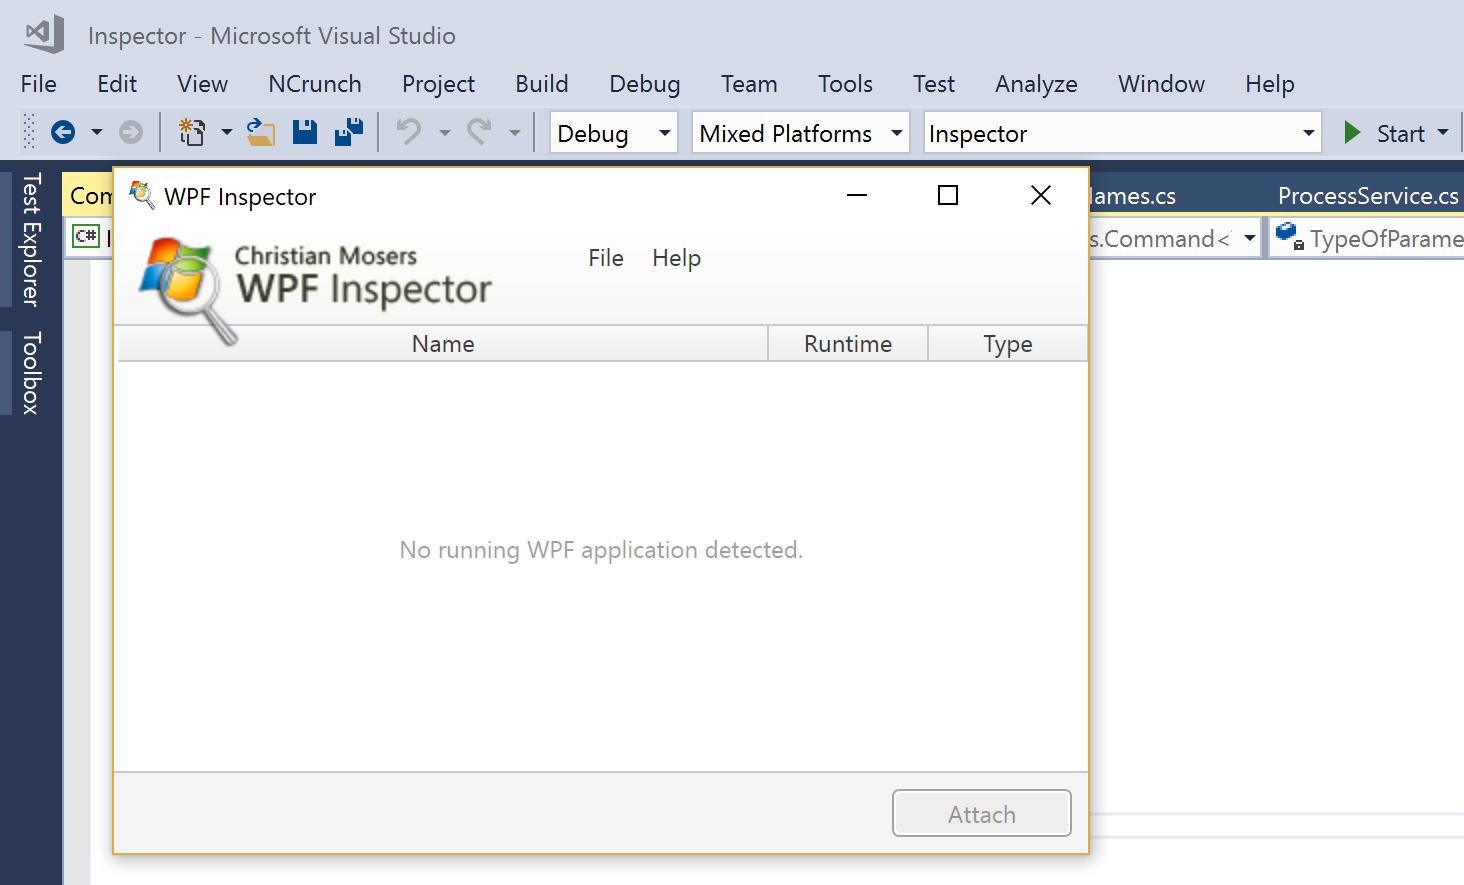Open Visual Studio Help menu
The width and height of the screenshot is (1464, 885).
click(1270, 84)
